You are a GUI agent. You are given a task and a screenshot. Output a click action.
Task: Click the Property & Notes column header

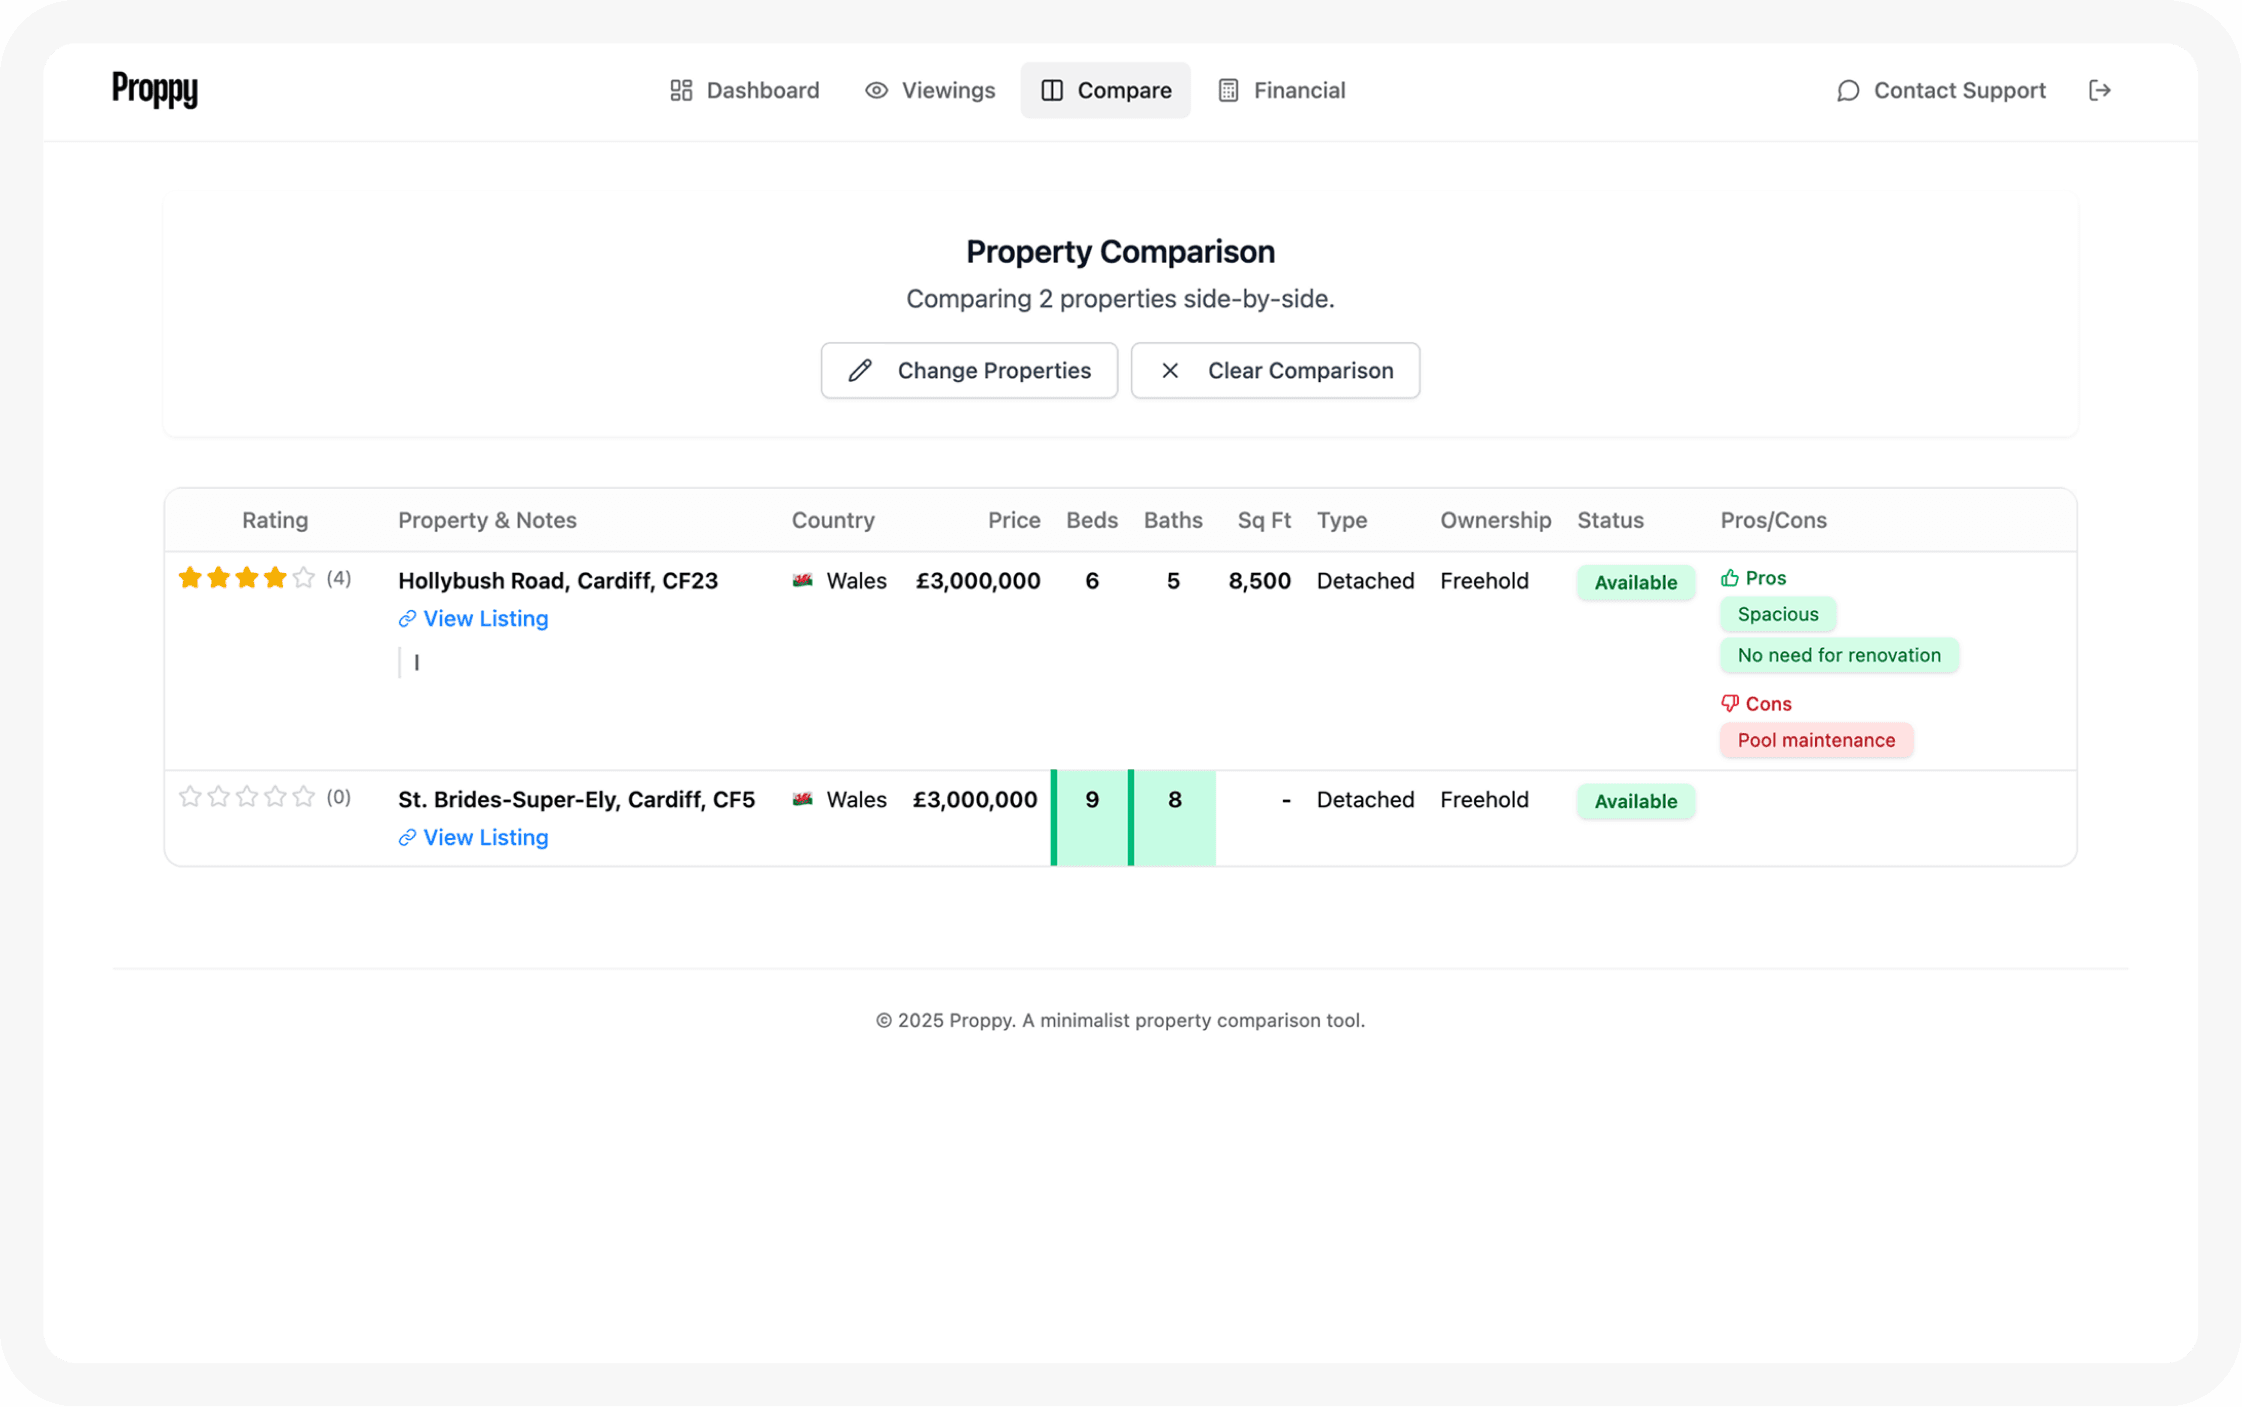point(487,520)
